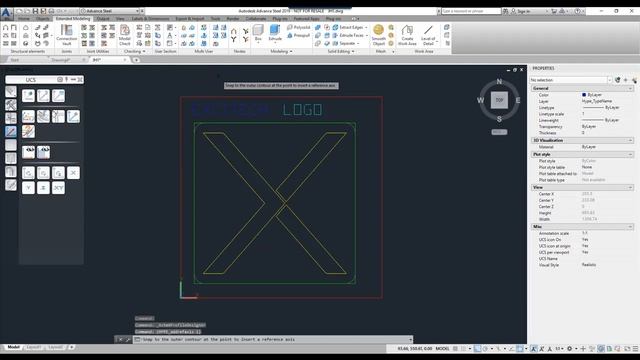Click the first eye view icon in UCS palette
This screenshot has width=640, height=360.
pos(28,152)
